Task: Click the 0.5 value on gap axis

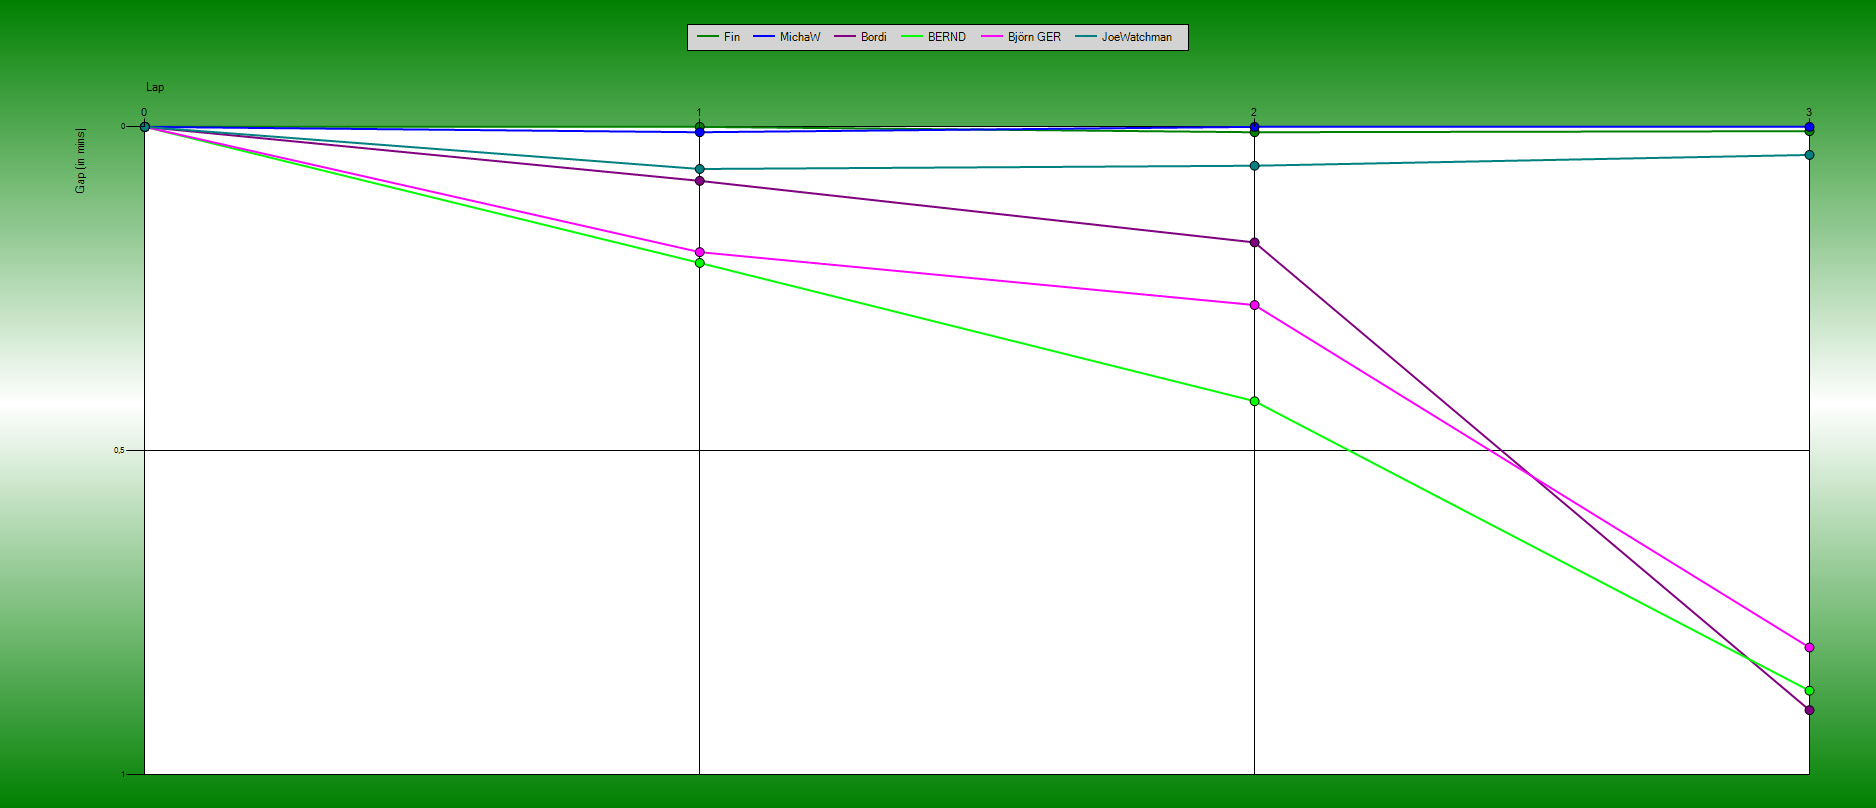Action: click(x=119, y=450)
